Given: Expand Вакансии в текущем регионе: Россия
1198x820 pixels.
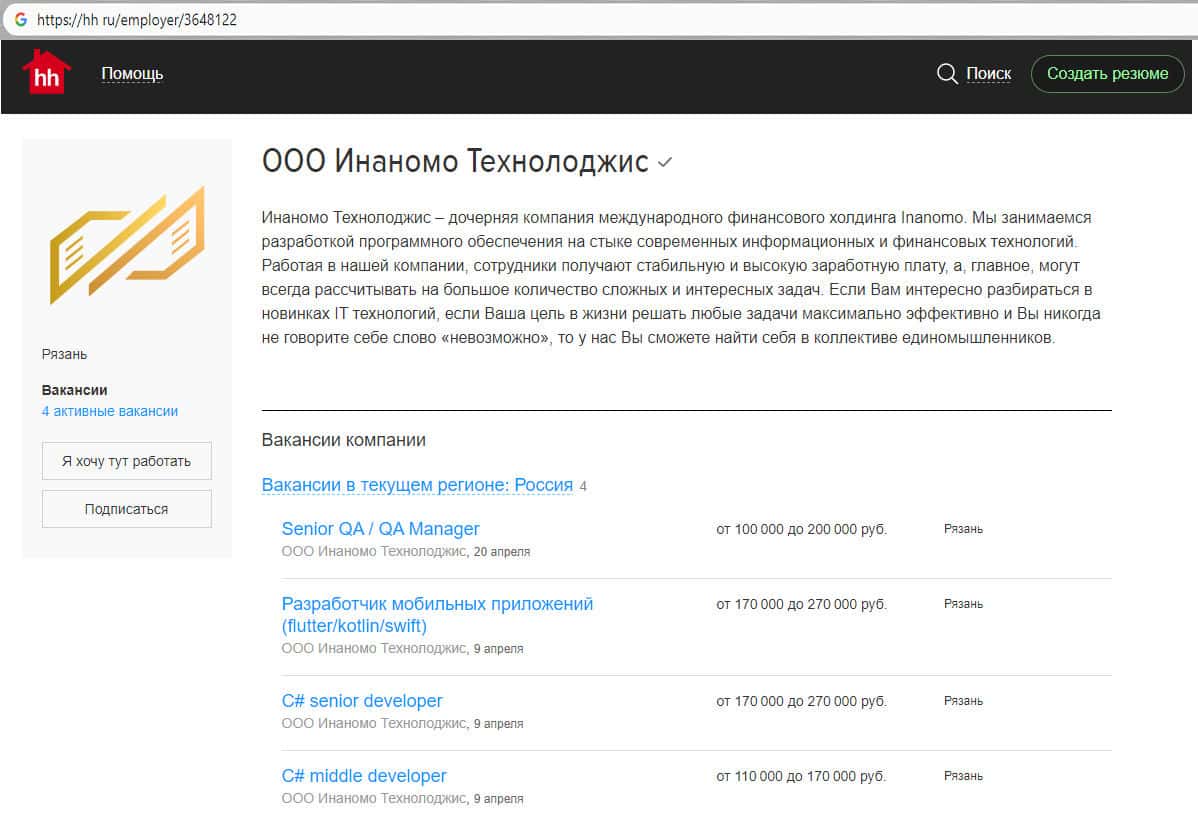Looking at the screenshot, I should (x=417, y=485).
